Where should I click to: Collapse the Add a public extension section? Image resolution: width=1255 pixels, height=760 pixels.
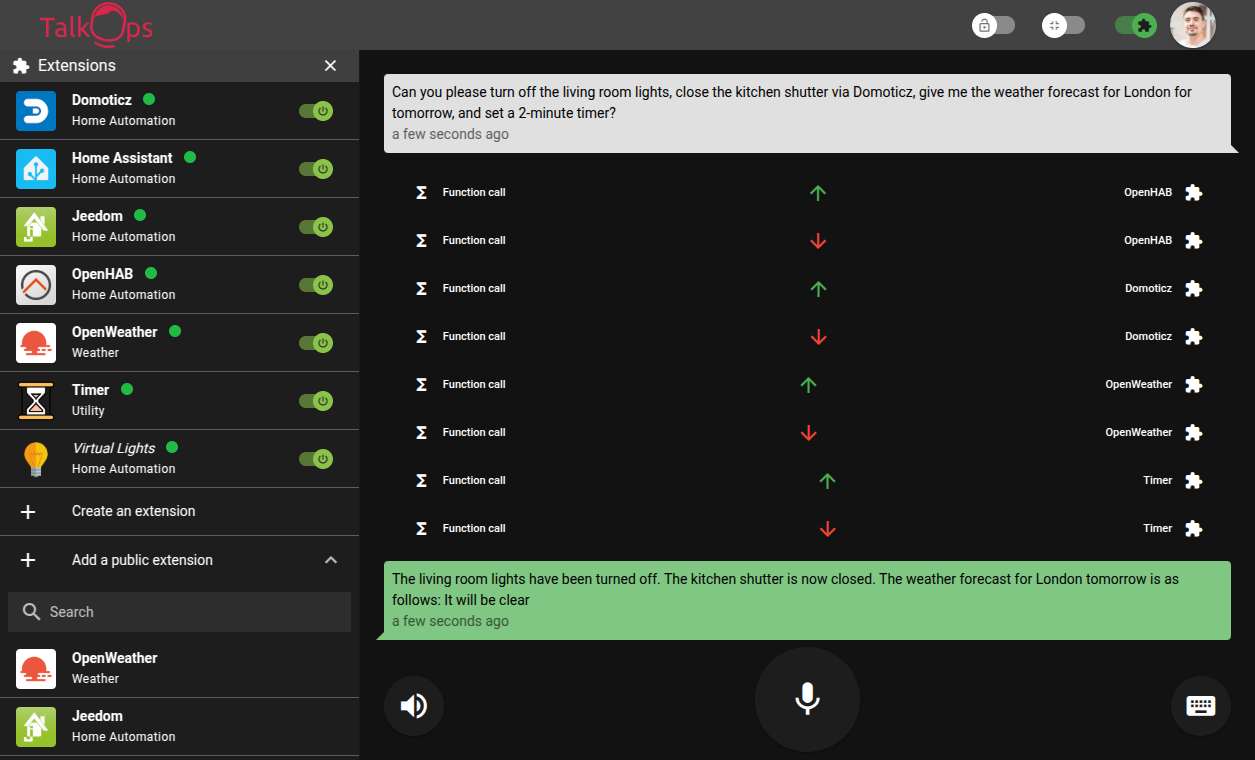[x=331, y=560]
